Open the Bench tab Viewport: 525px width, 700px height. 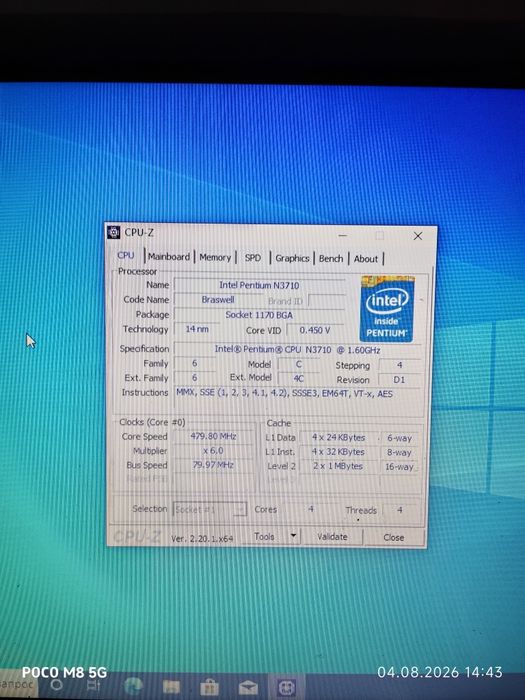coord(331,259)
